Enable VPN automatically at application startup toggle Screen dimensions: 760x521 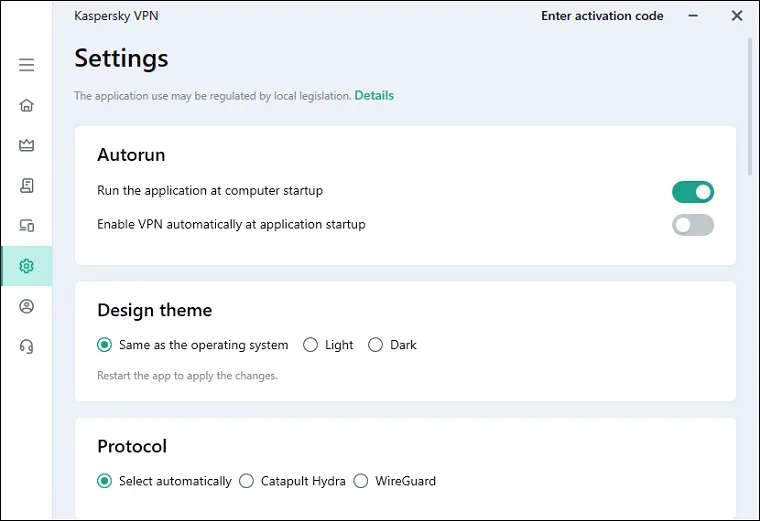(693, 225)
